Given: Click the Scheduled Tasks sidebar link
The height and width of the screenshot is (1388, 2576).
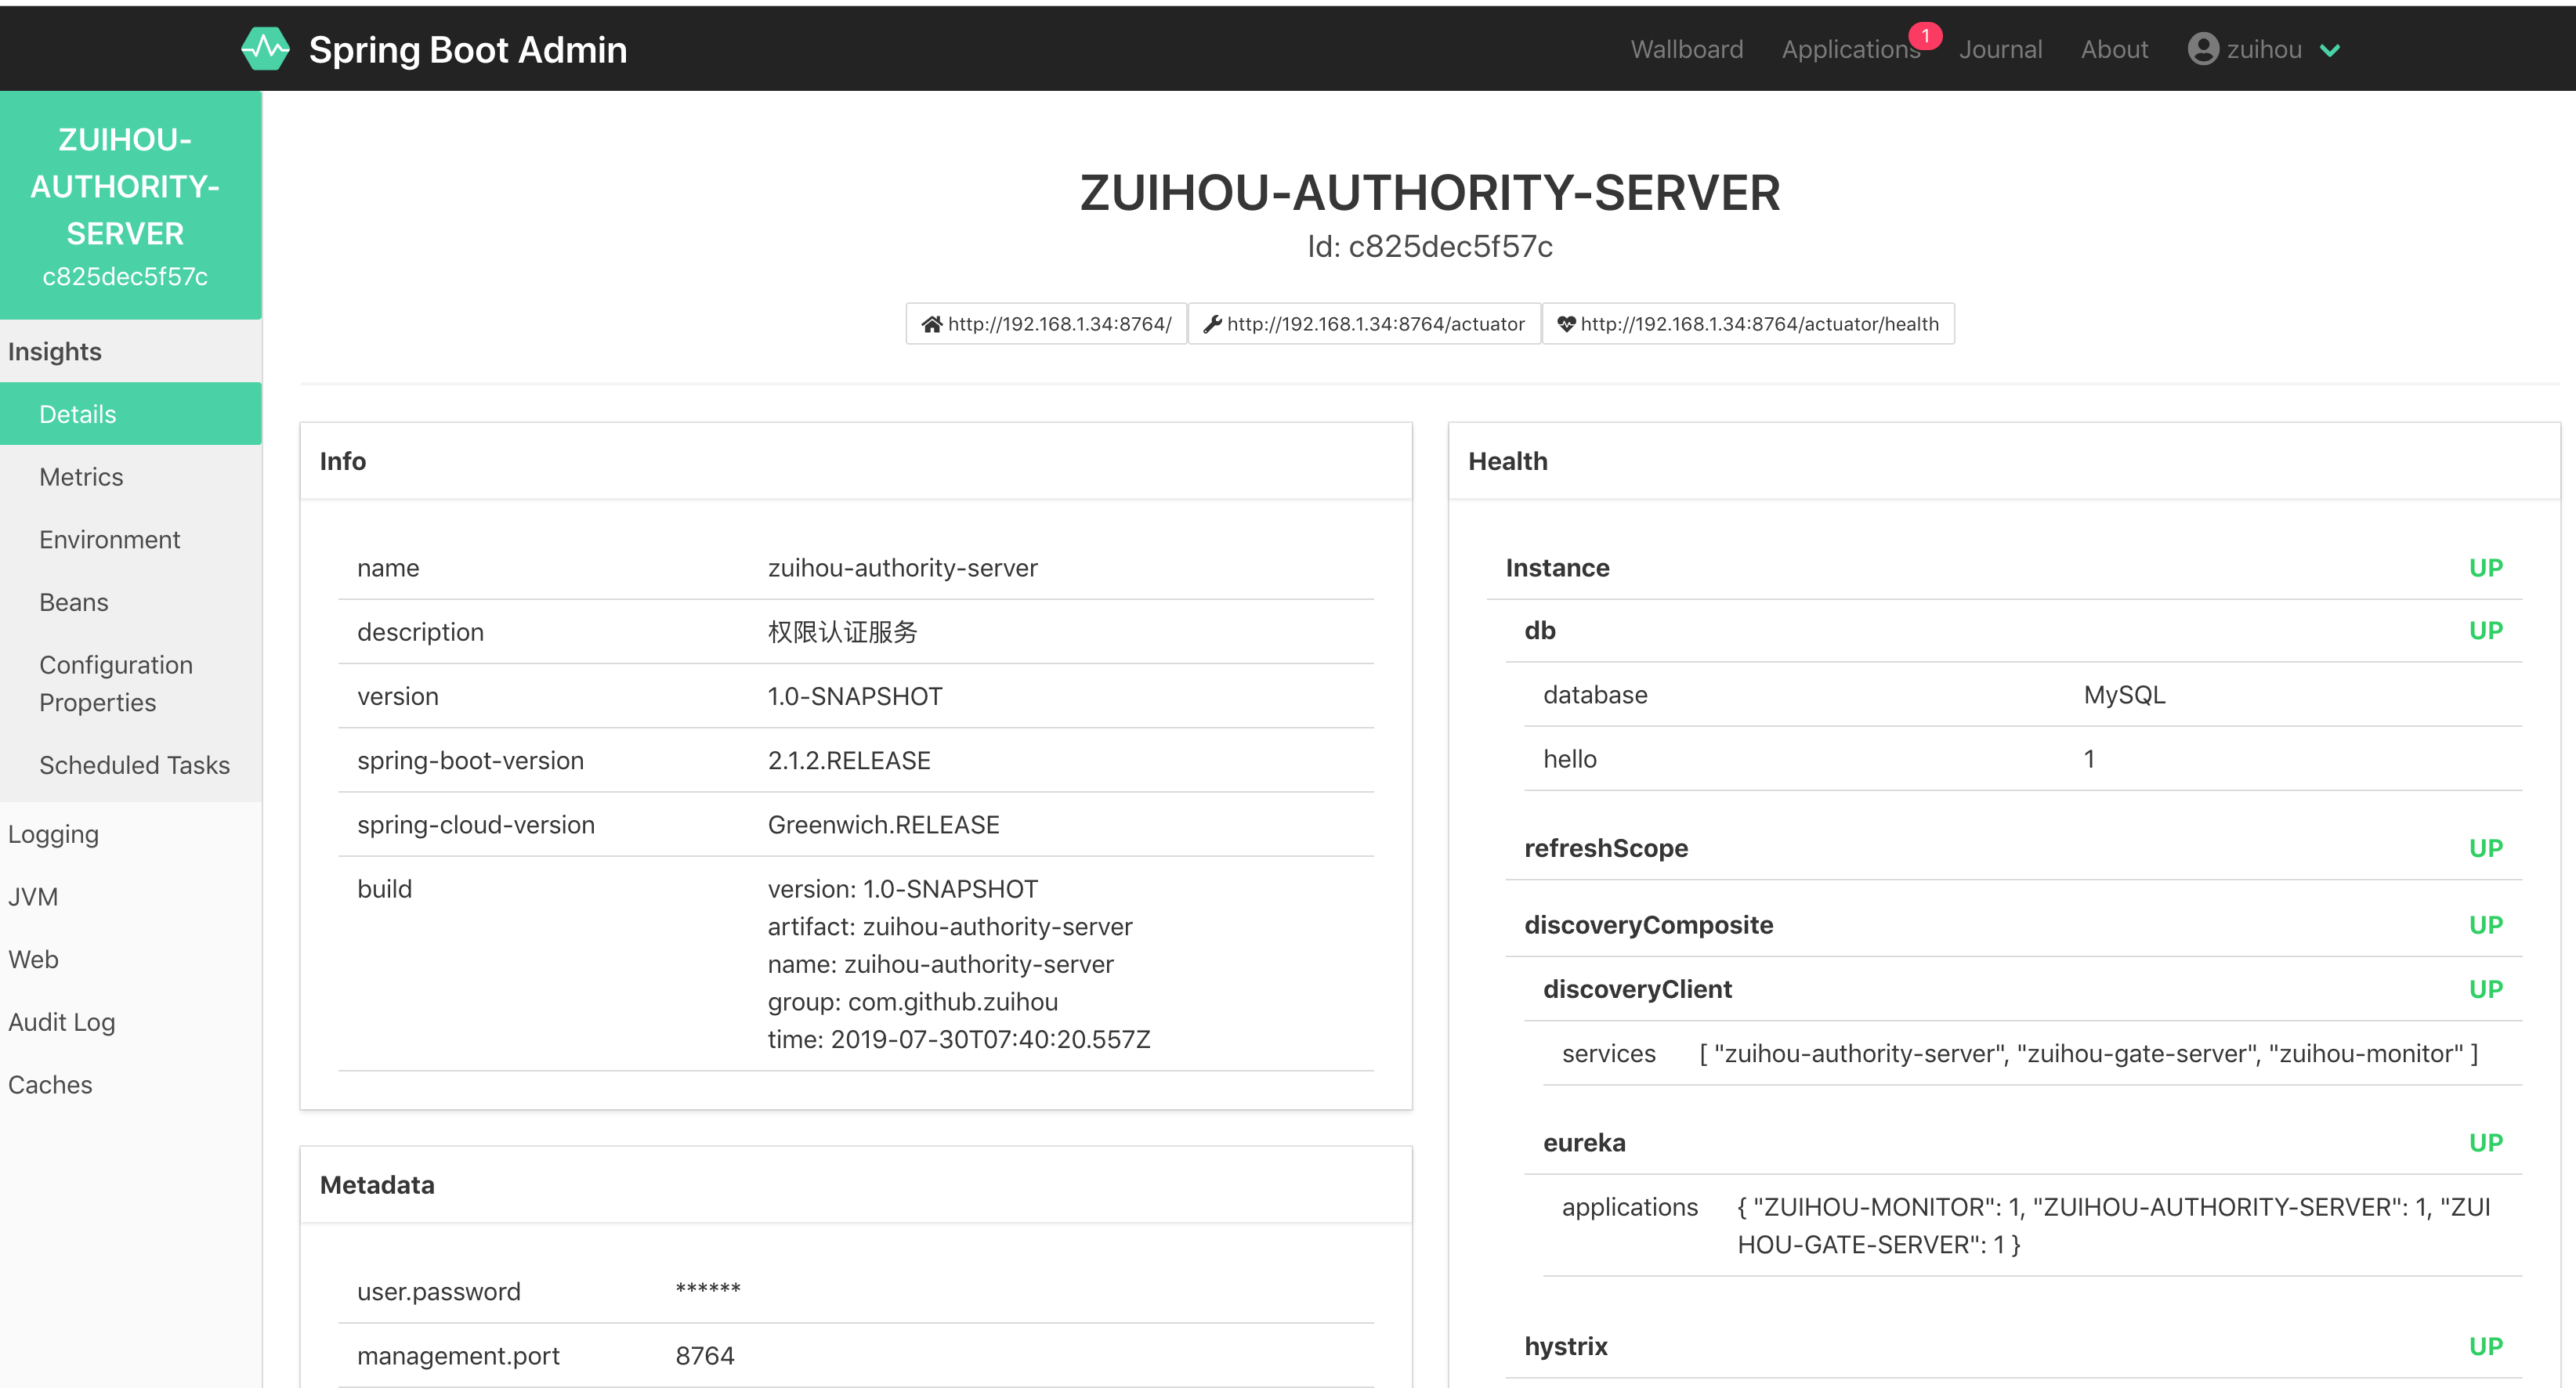Looking at the screenshot, I should 134,765.
